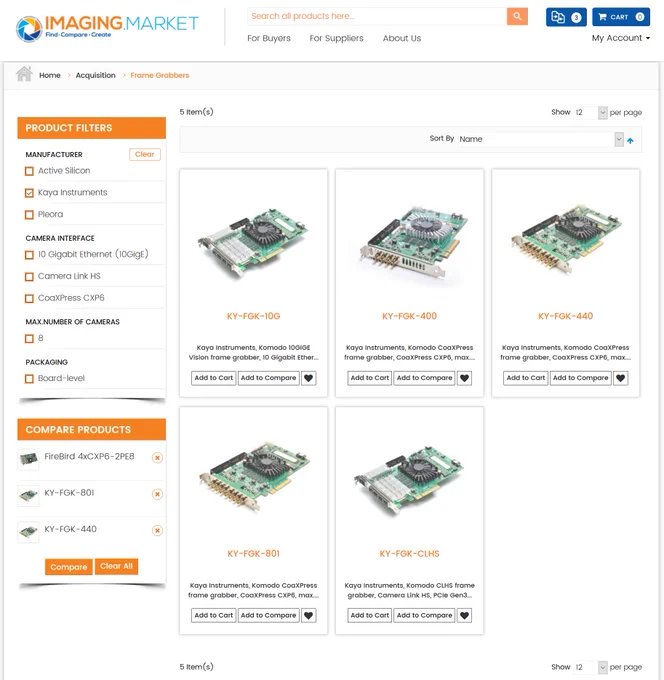
Task: Open the KY-FGK-CLHS product title
Action: point(409,554)
